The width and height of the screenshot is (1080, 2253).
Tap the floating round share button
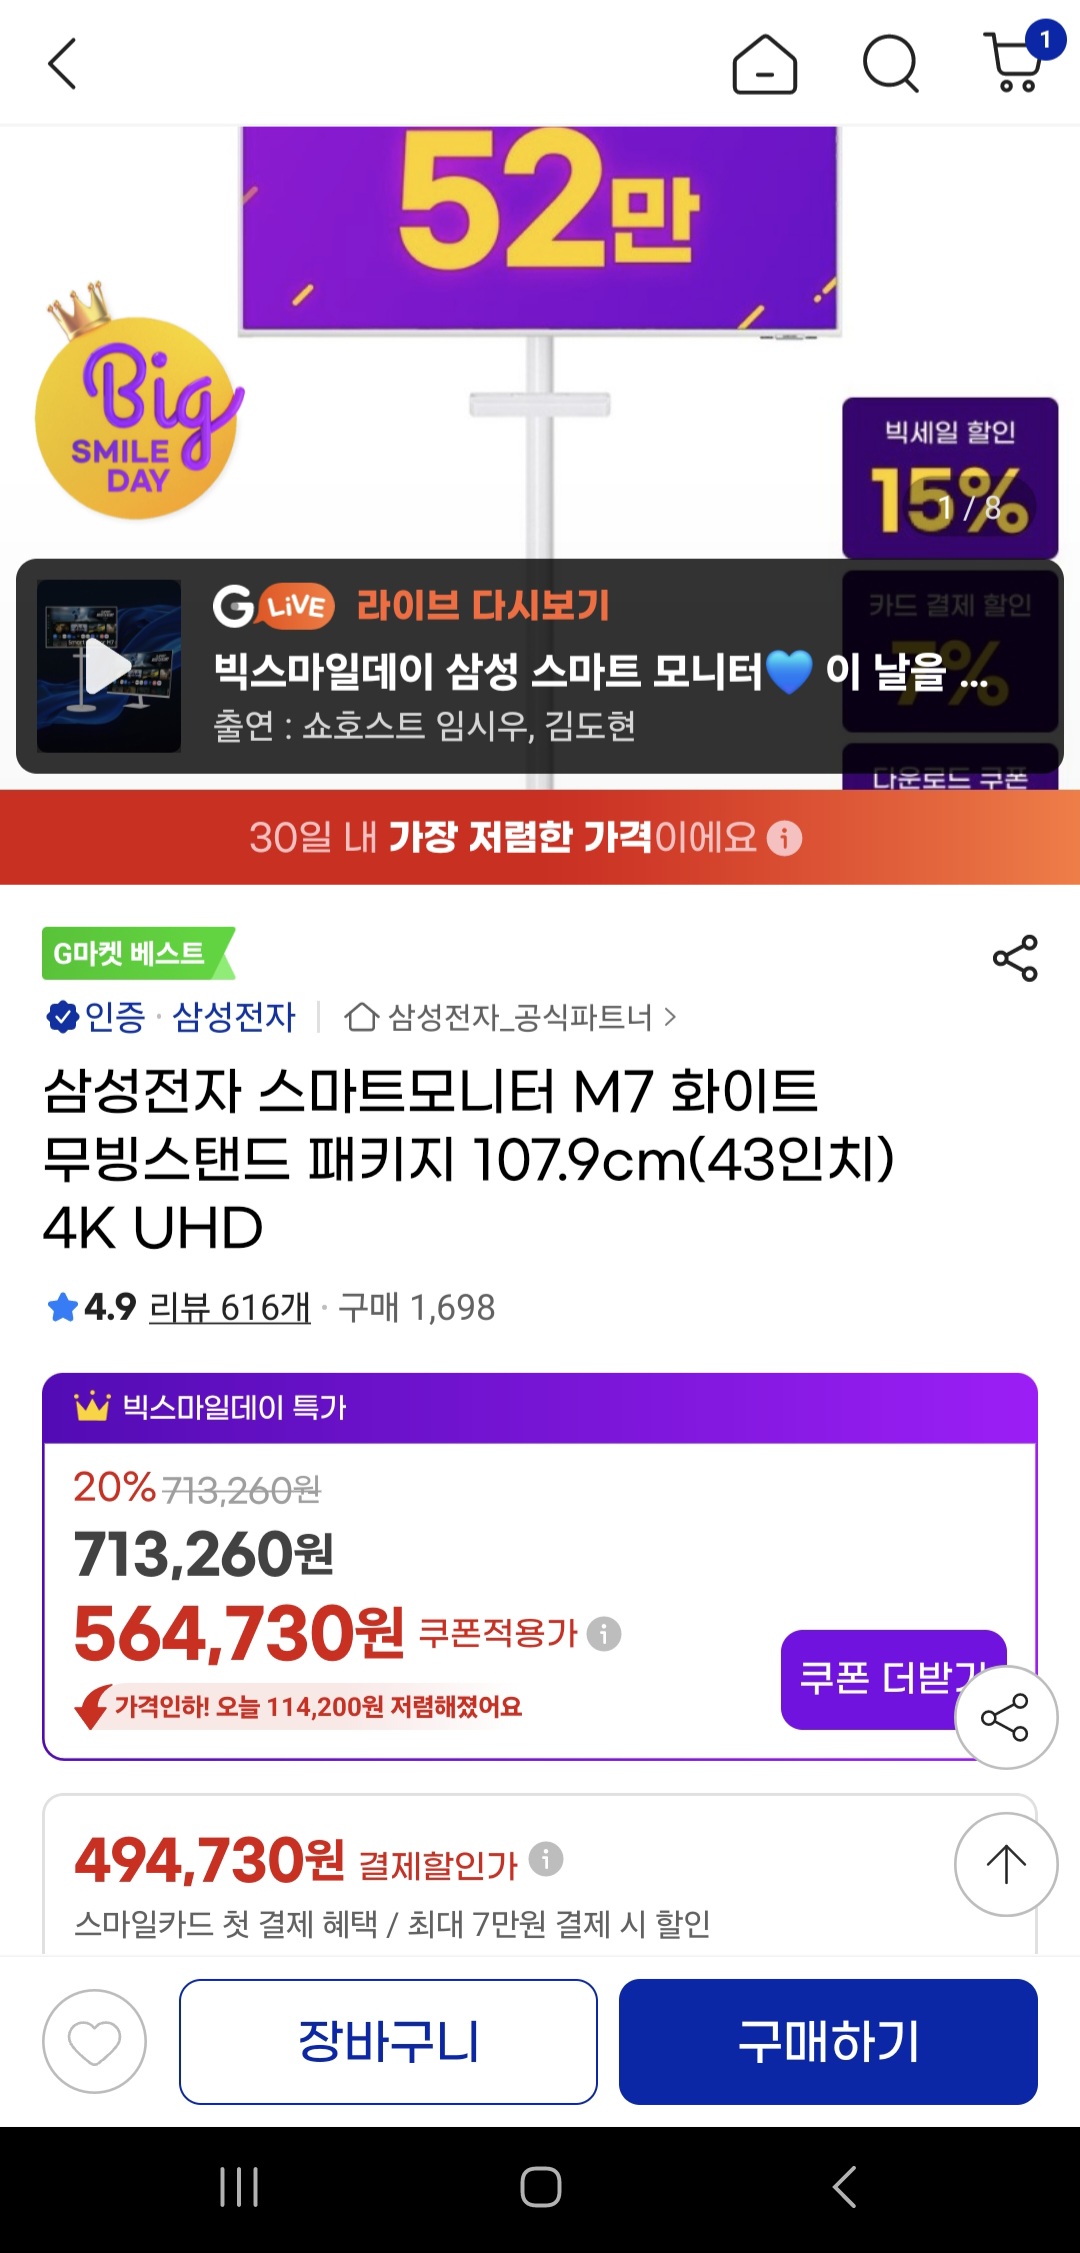[1006, 1717]
